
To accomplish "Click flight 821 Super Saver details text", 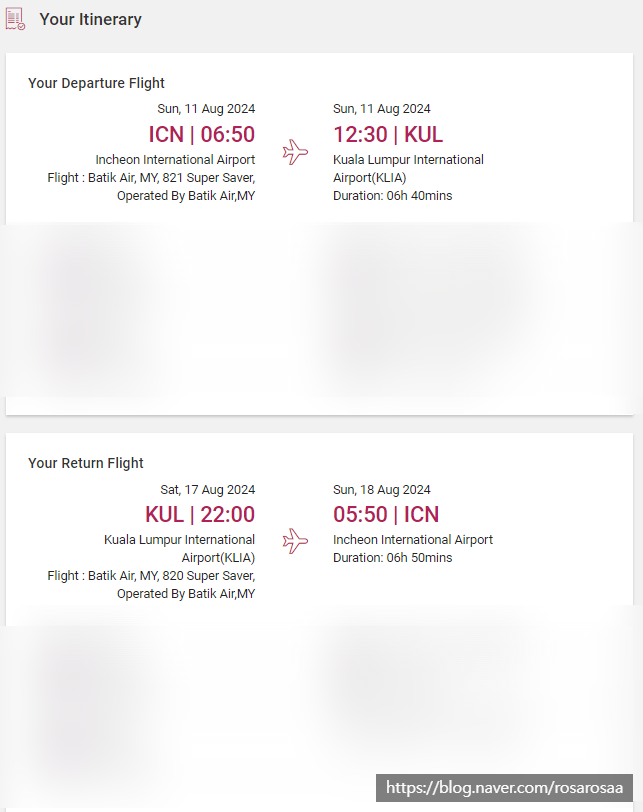I will click(151, 178).
